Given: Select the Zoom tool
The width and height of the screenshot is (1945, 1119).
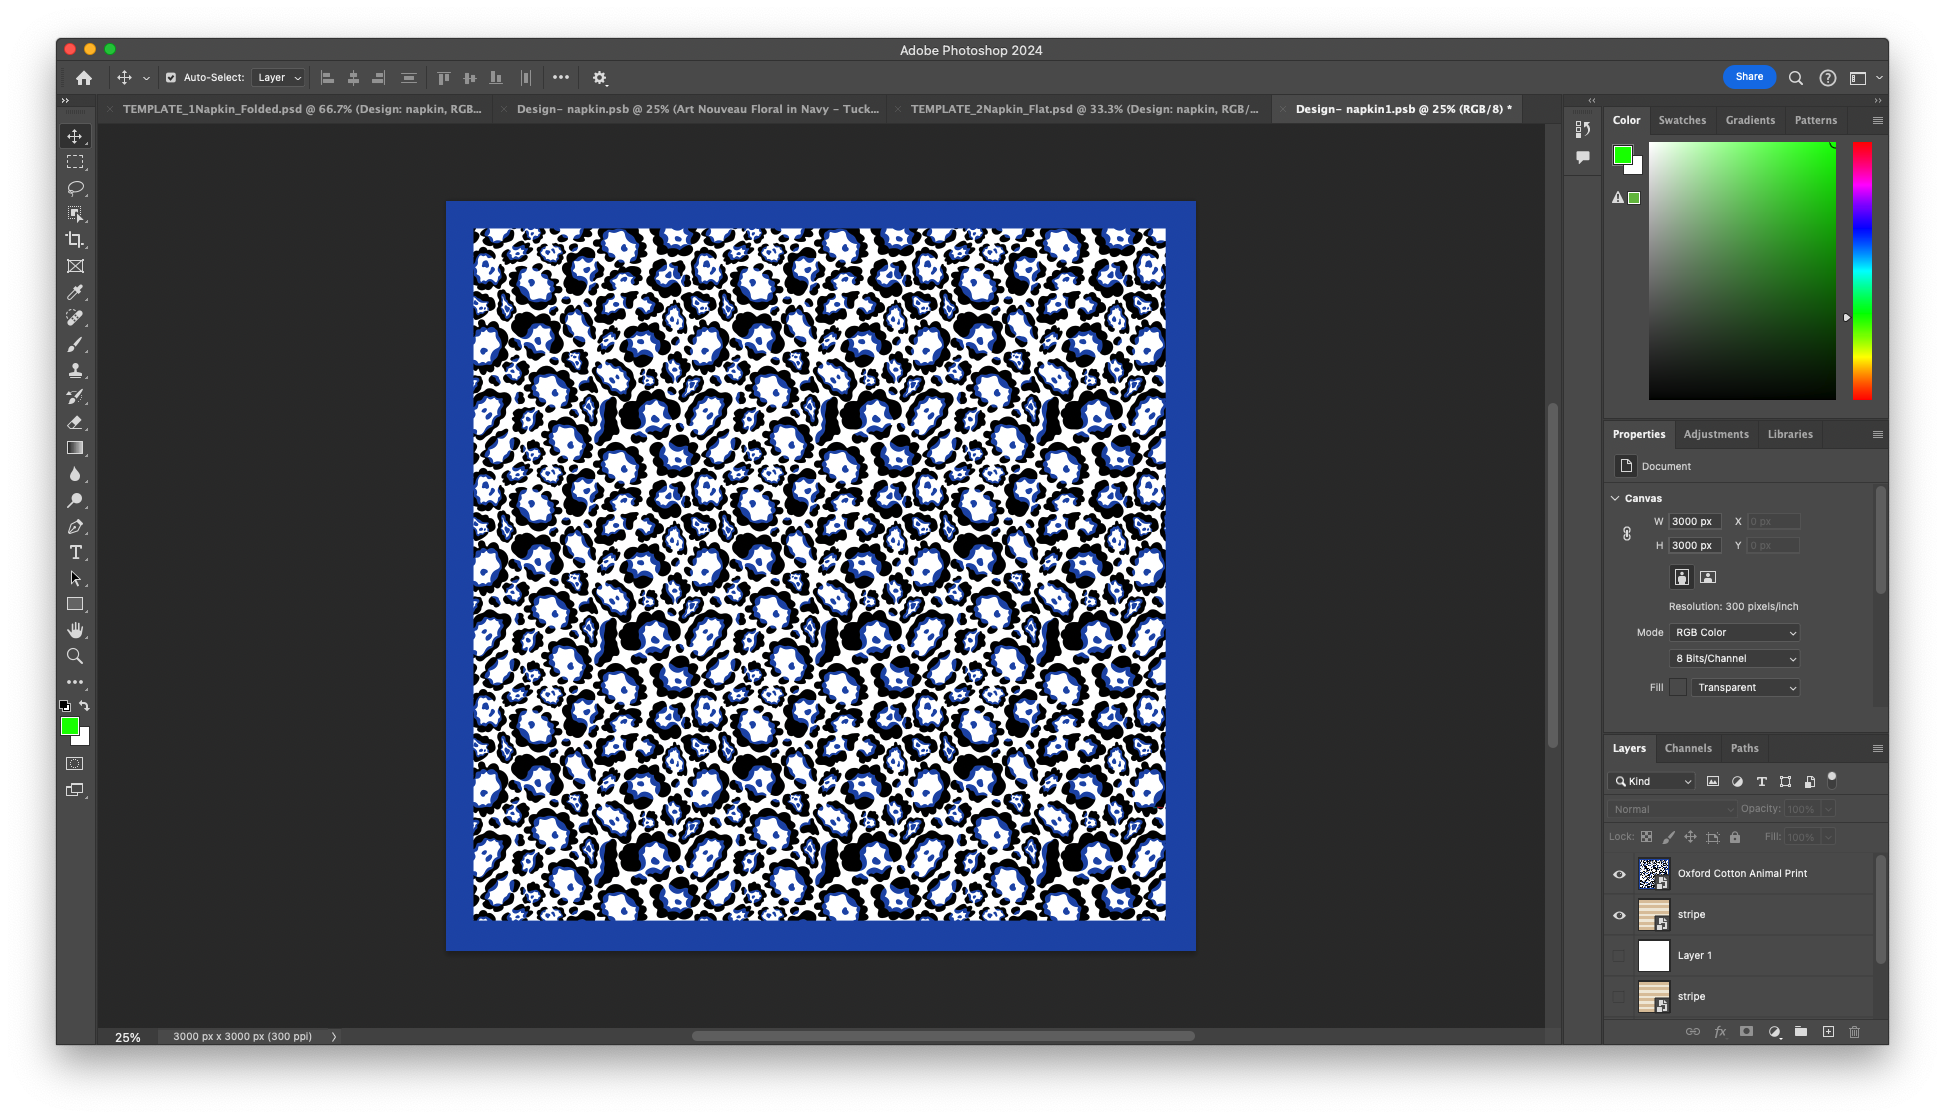Looking at the screenshot, I should tap(75, 656).
